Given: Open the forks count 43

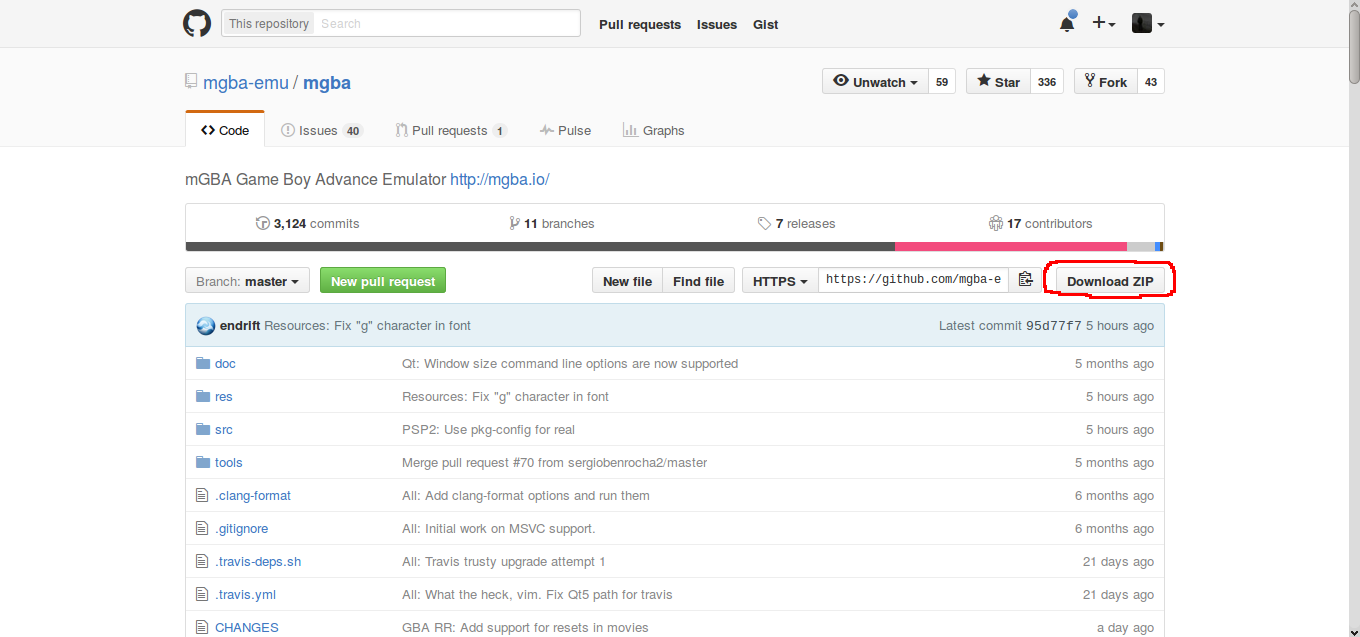Looking at the screenshot, I should tap(1151, 82).
